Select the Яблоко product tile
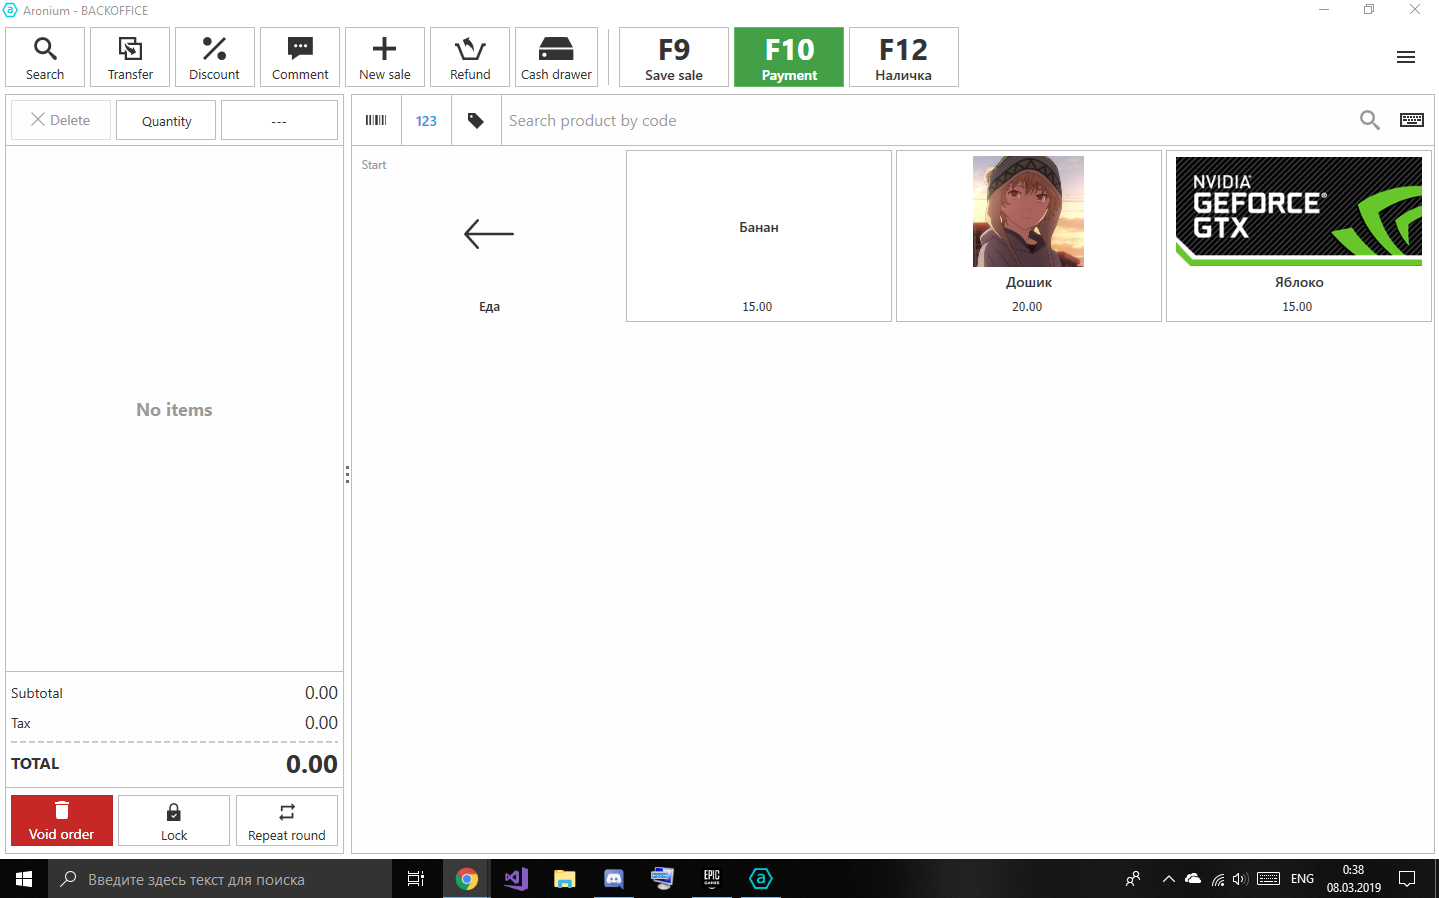Image resolution: width=1439 pixels, height=898 pixels. [x=1298, y=236]
